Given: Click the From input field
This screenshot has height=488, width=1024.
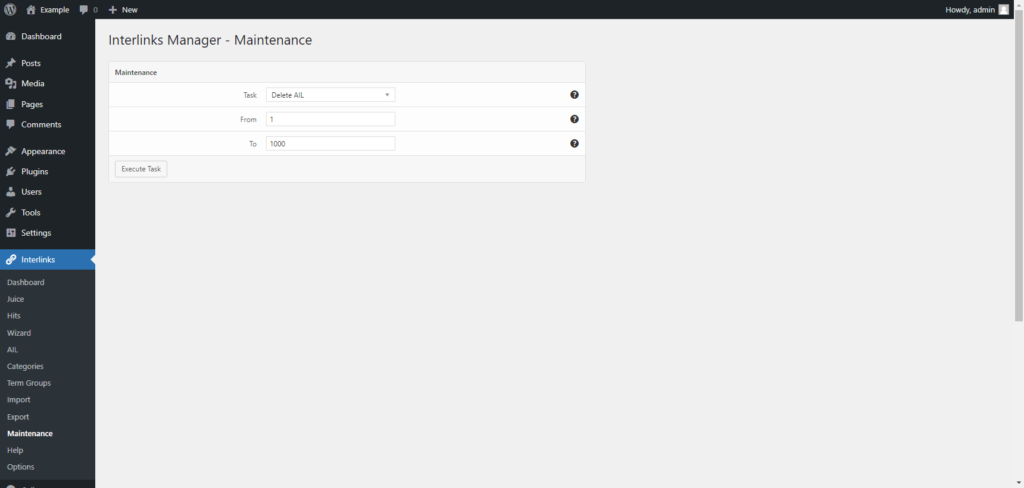Looking at the screenshot, I should [330, 119].
